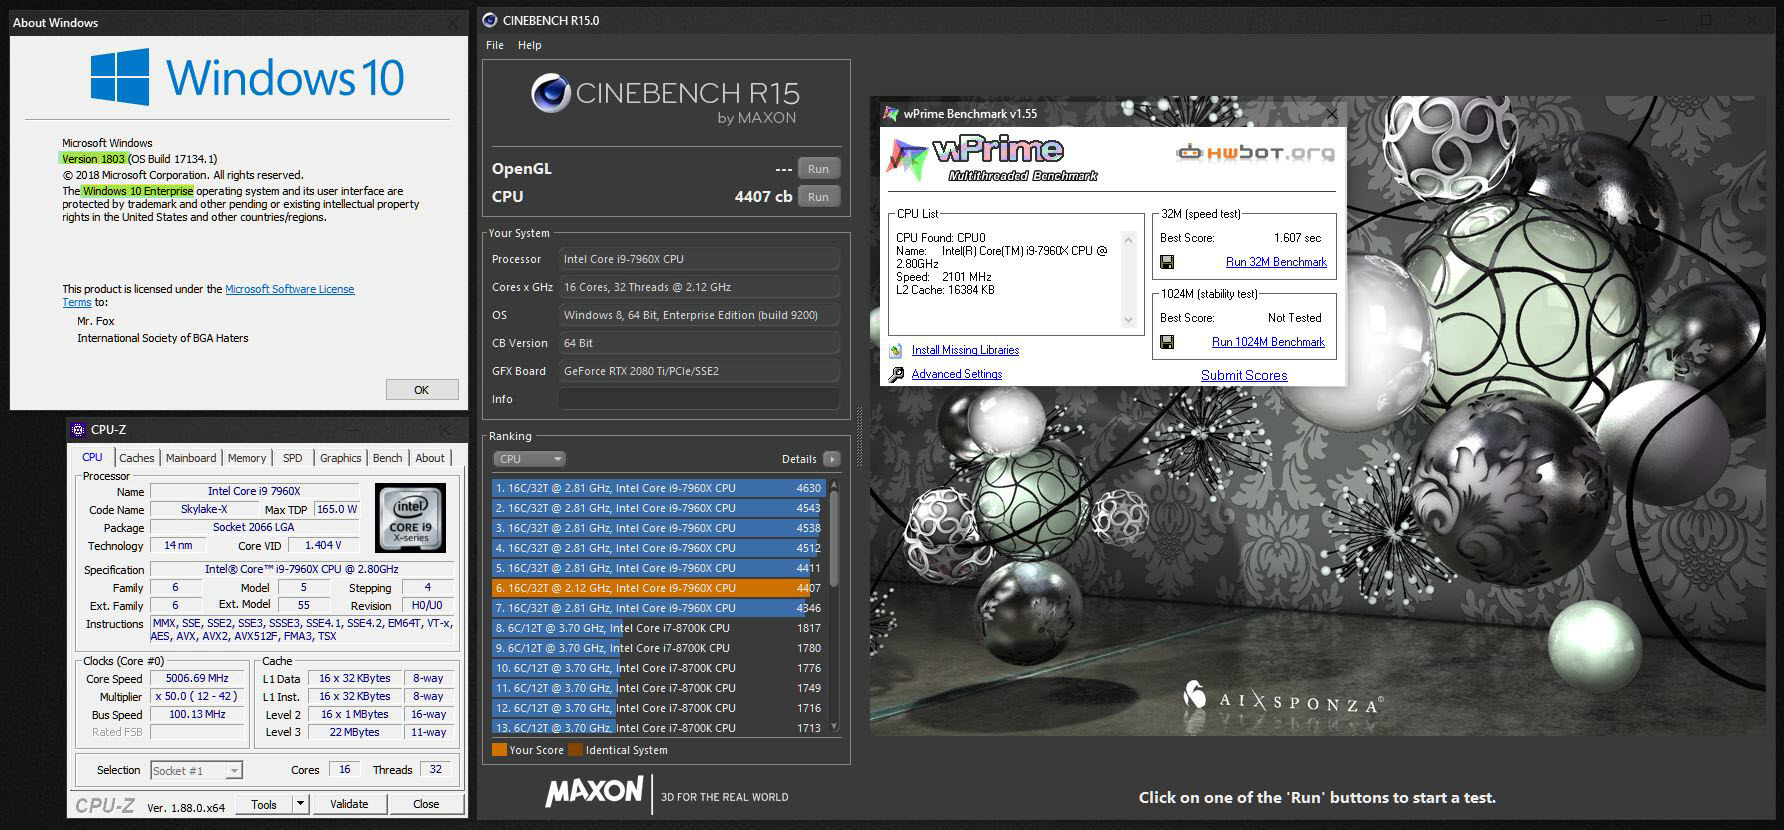The width and height of the screenshot is (1784, 830).
Task: Select ranking row 7 with score 4346
Action: coord(657,608)
